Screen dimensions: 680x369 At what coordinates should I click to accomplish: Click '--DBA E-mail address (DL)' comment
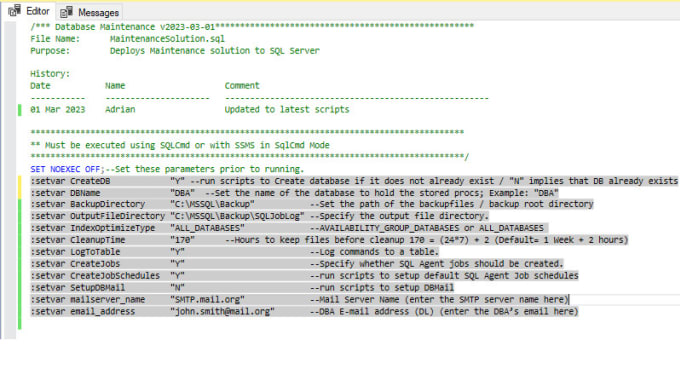pos(372,311)
